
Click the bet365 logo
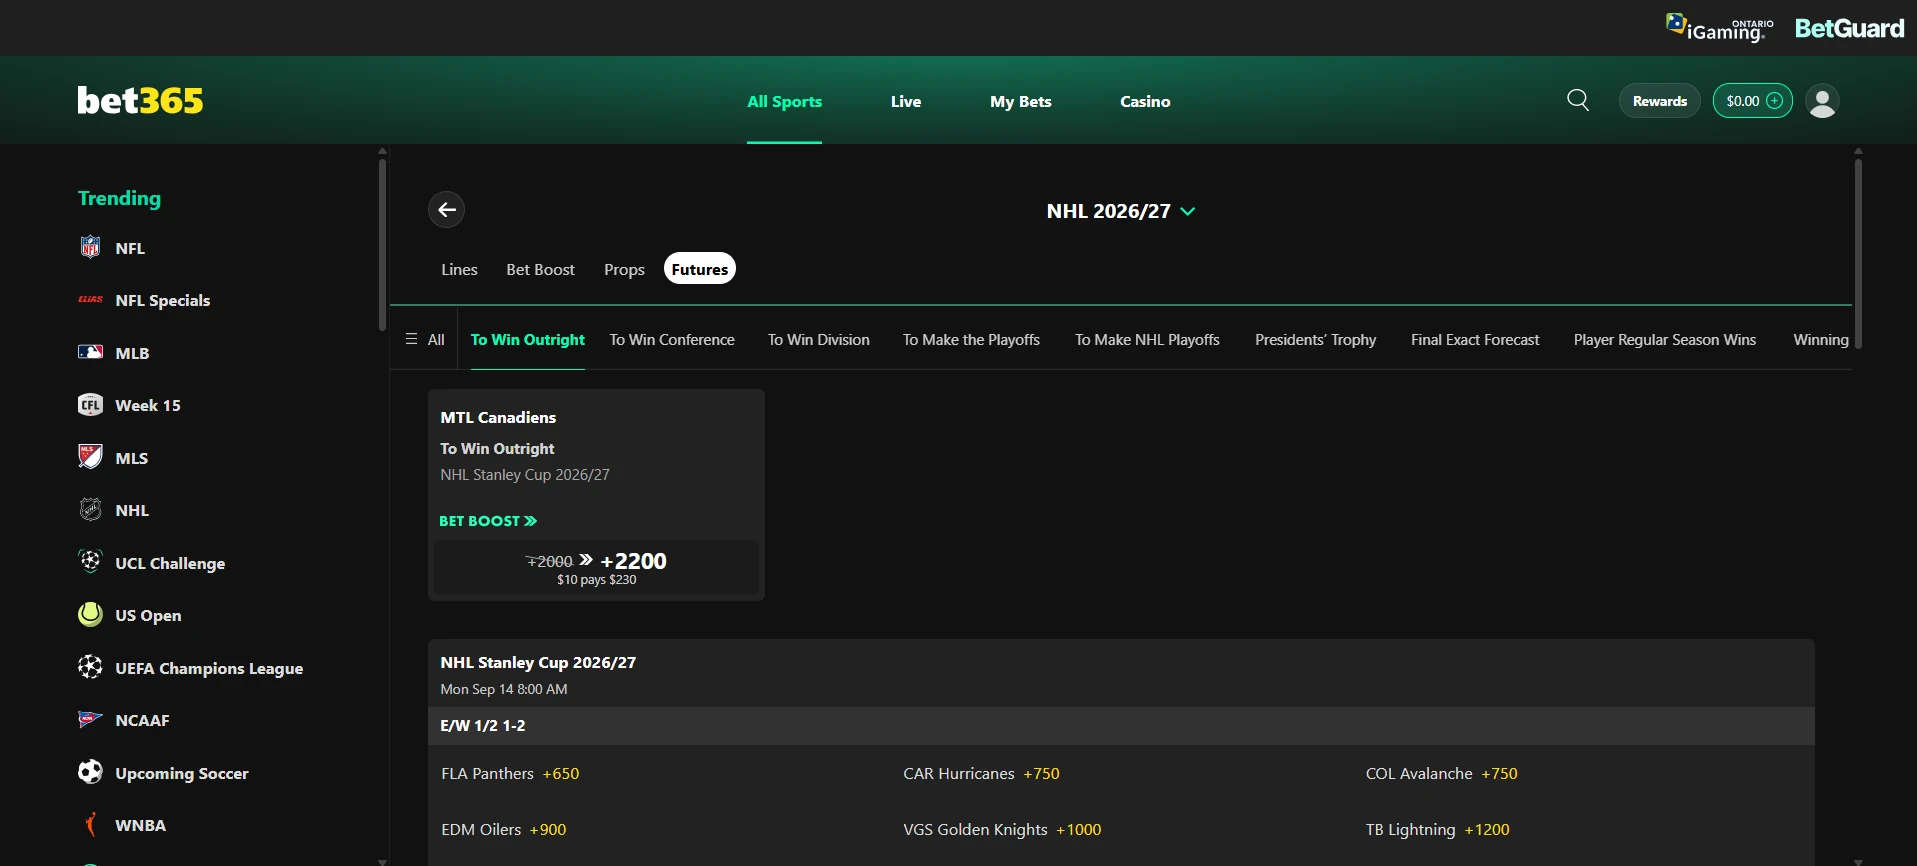pos(140,100)
